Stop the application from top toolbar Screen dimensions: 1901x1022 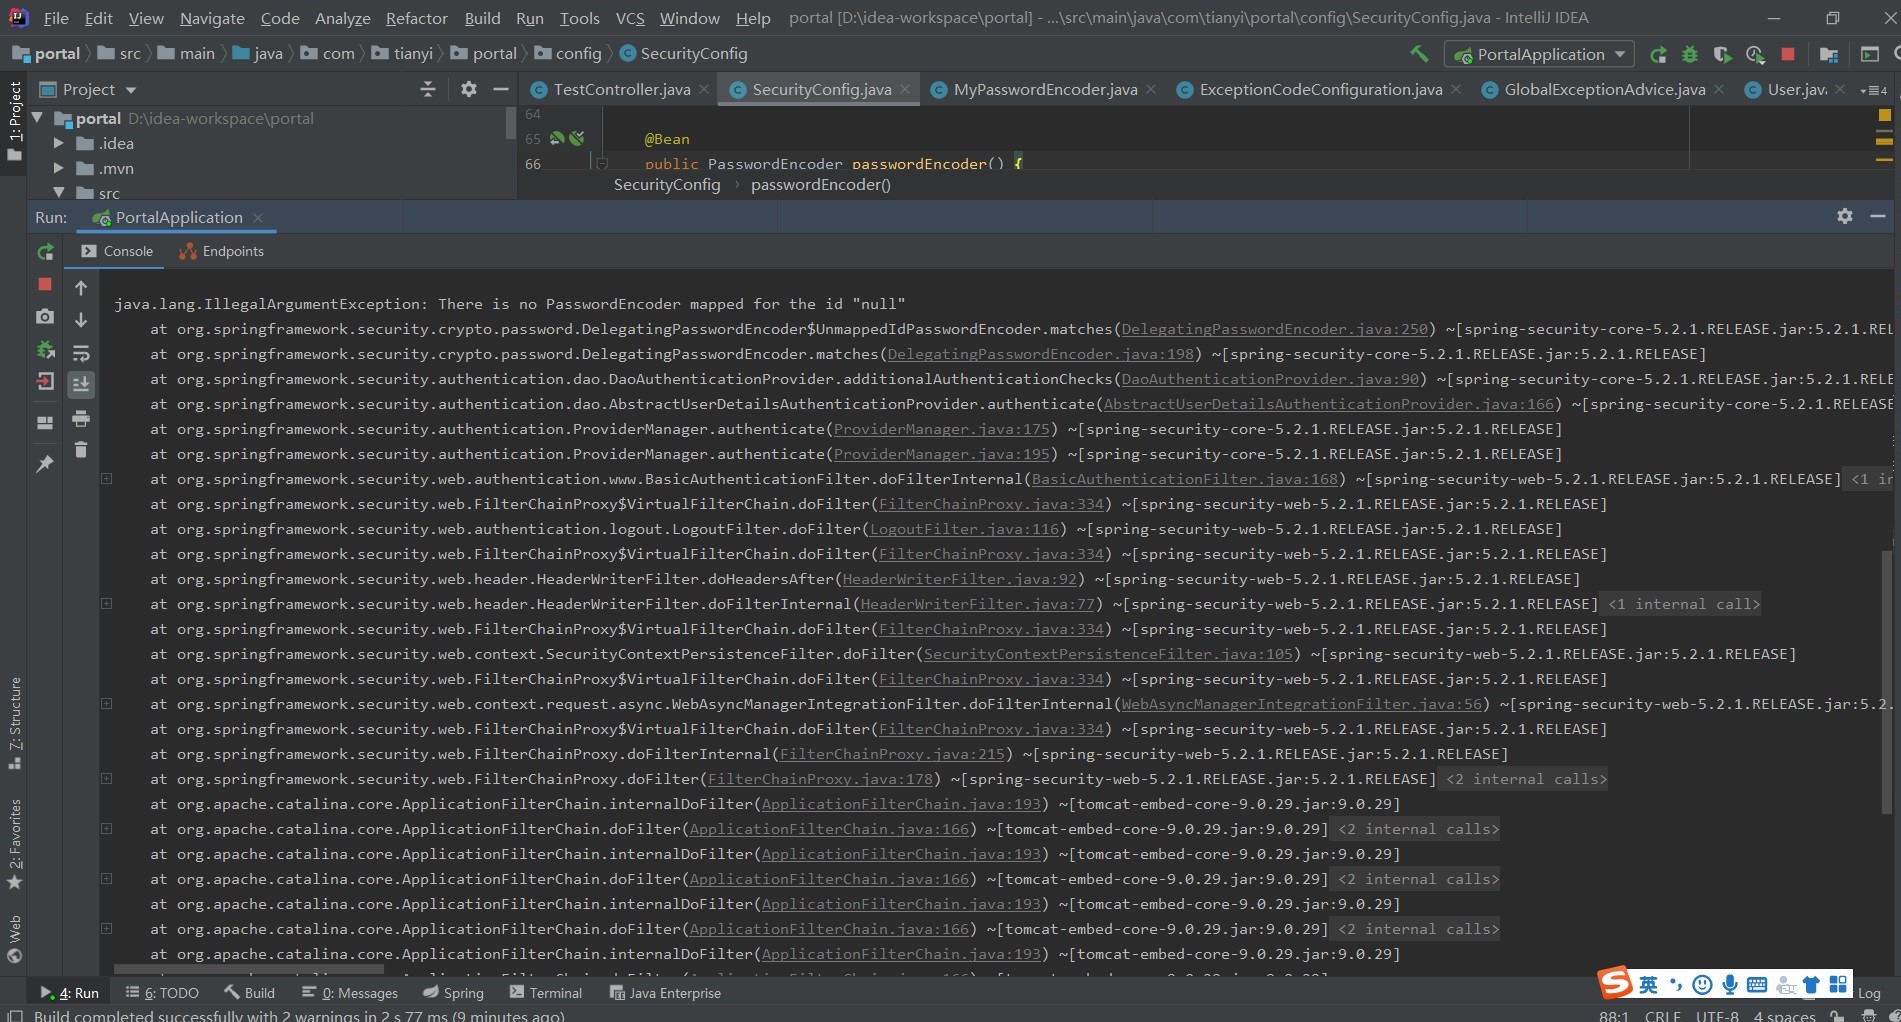click(x=1788, y=54)
